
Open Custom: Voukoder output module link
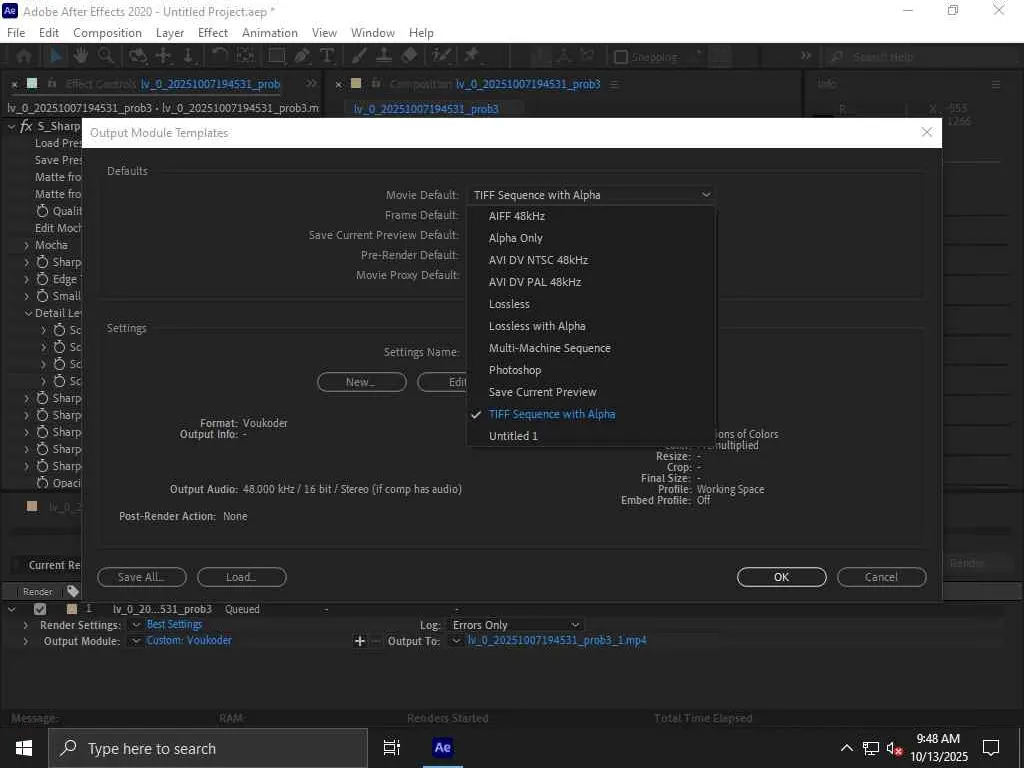point(189,641)
